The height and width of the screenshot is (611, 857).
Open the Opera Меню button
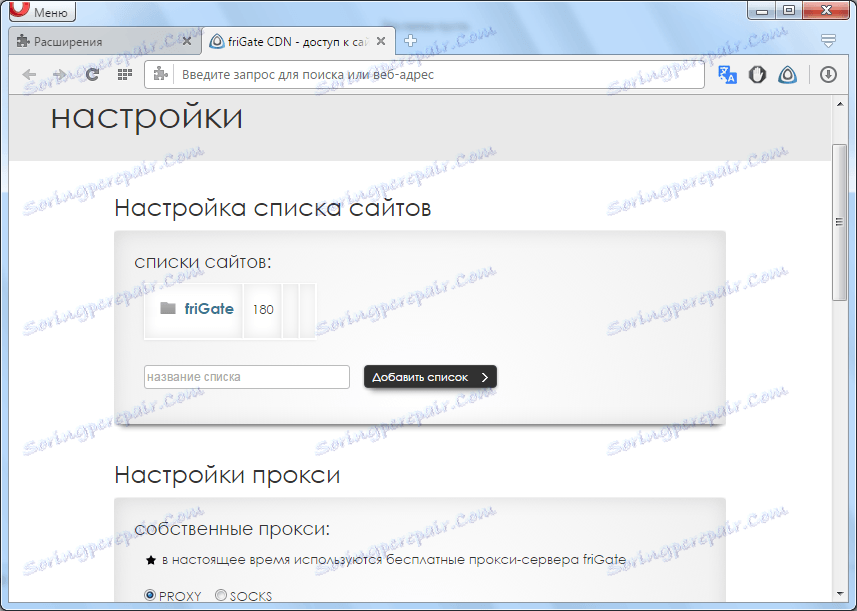pyautogui.click(x=42, y=11)
